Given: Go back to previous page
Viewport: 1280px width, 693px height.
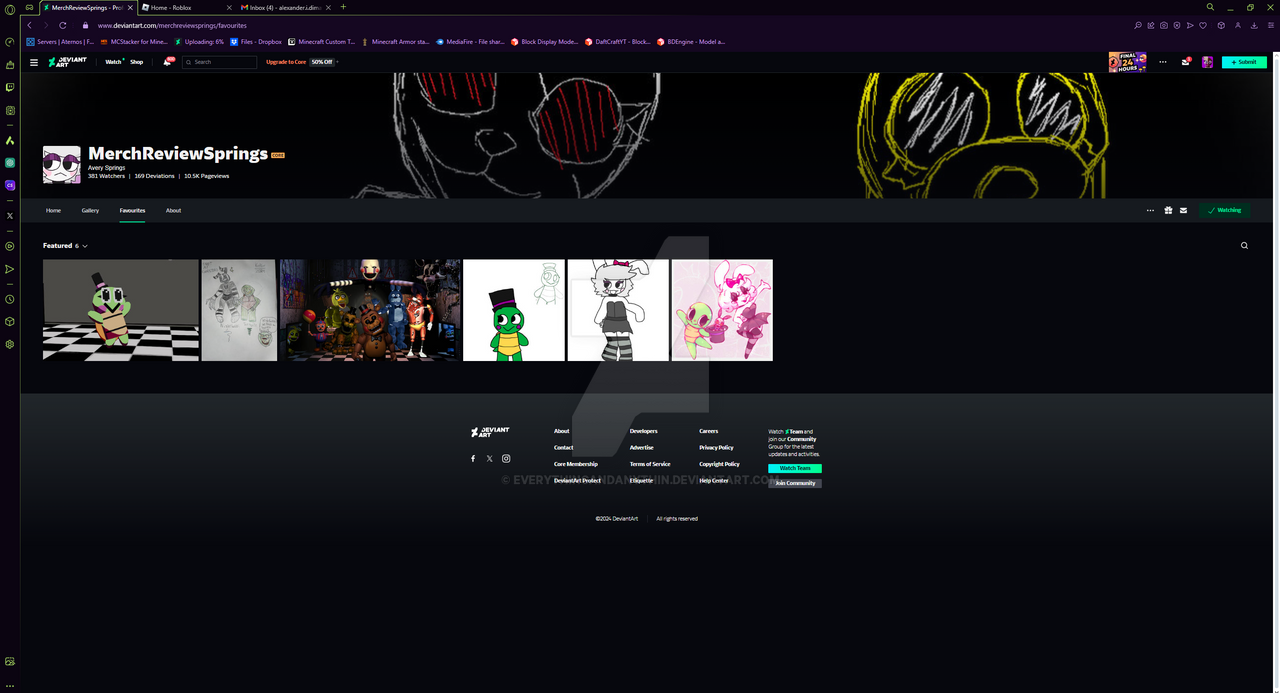Looking at the screenshot, I should [x=29, y=25].
